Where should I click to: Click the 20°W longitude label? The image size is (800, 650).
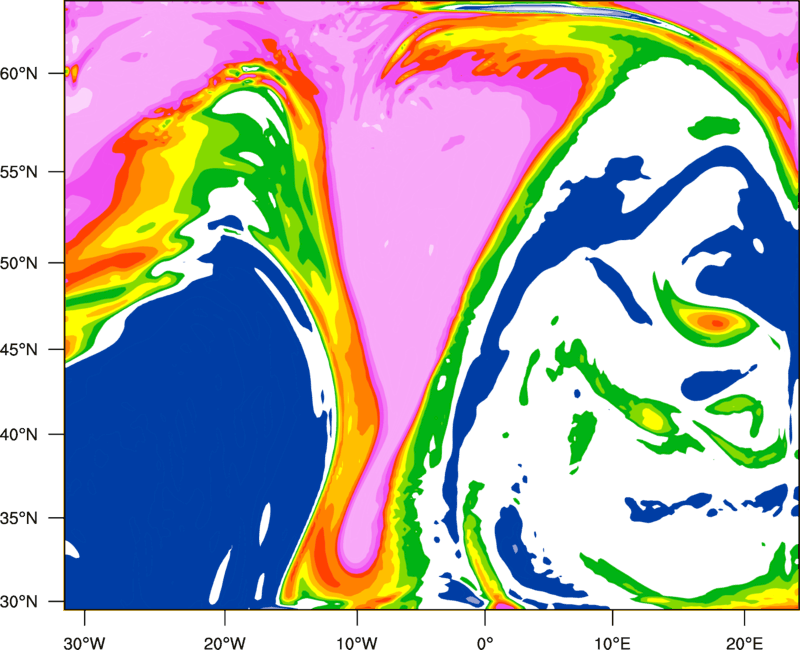click(224, 643)
